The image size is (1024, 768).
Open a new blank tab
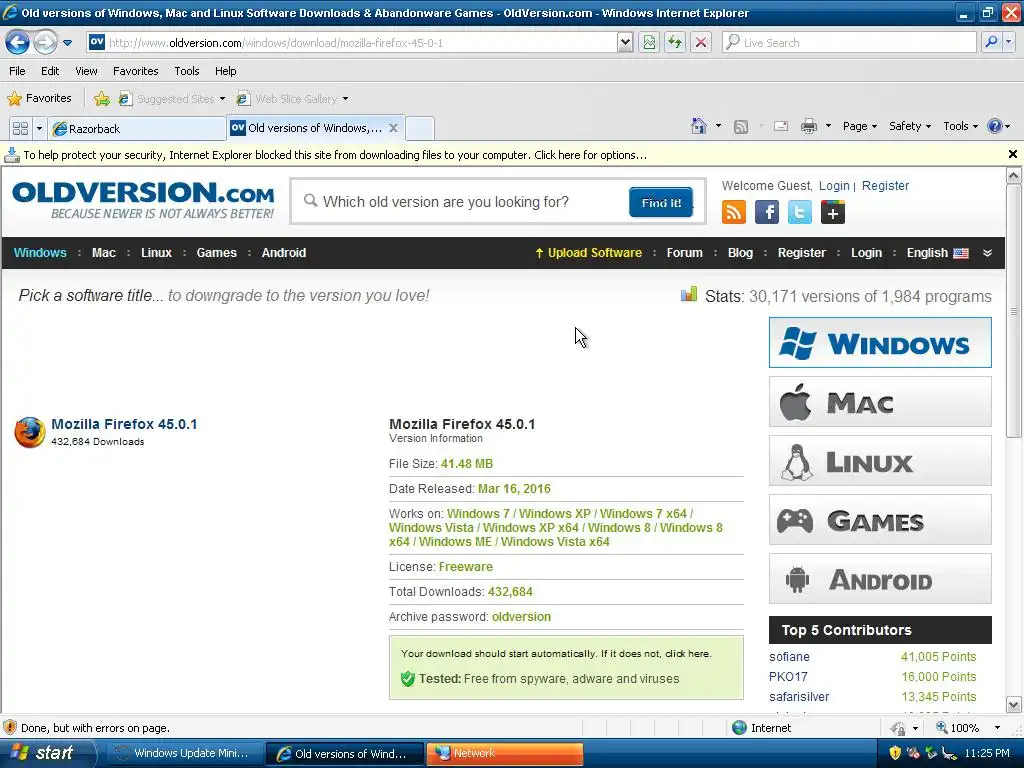420,129
